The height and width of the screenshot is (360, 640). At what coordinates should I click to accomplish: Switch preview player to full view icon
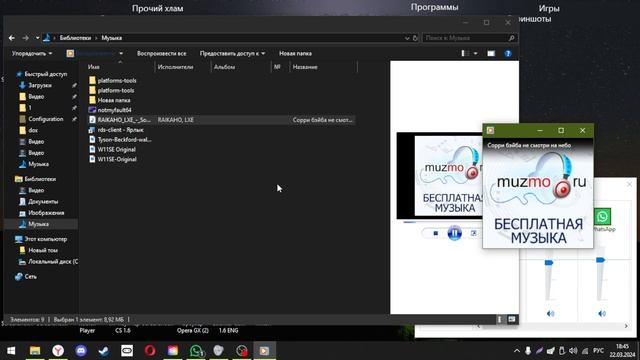pos(473,233)
